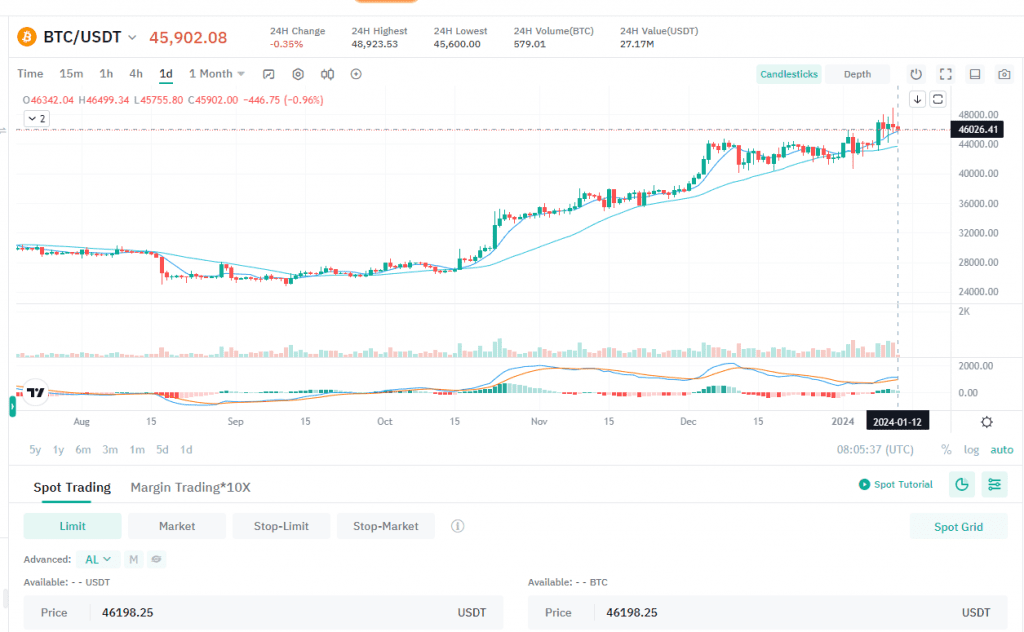Enter fullscreen chart mode
This screenshot has height=632, width=1024.
[x=946, y=74]
